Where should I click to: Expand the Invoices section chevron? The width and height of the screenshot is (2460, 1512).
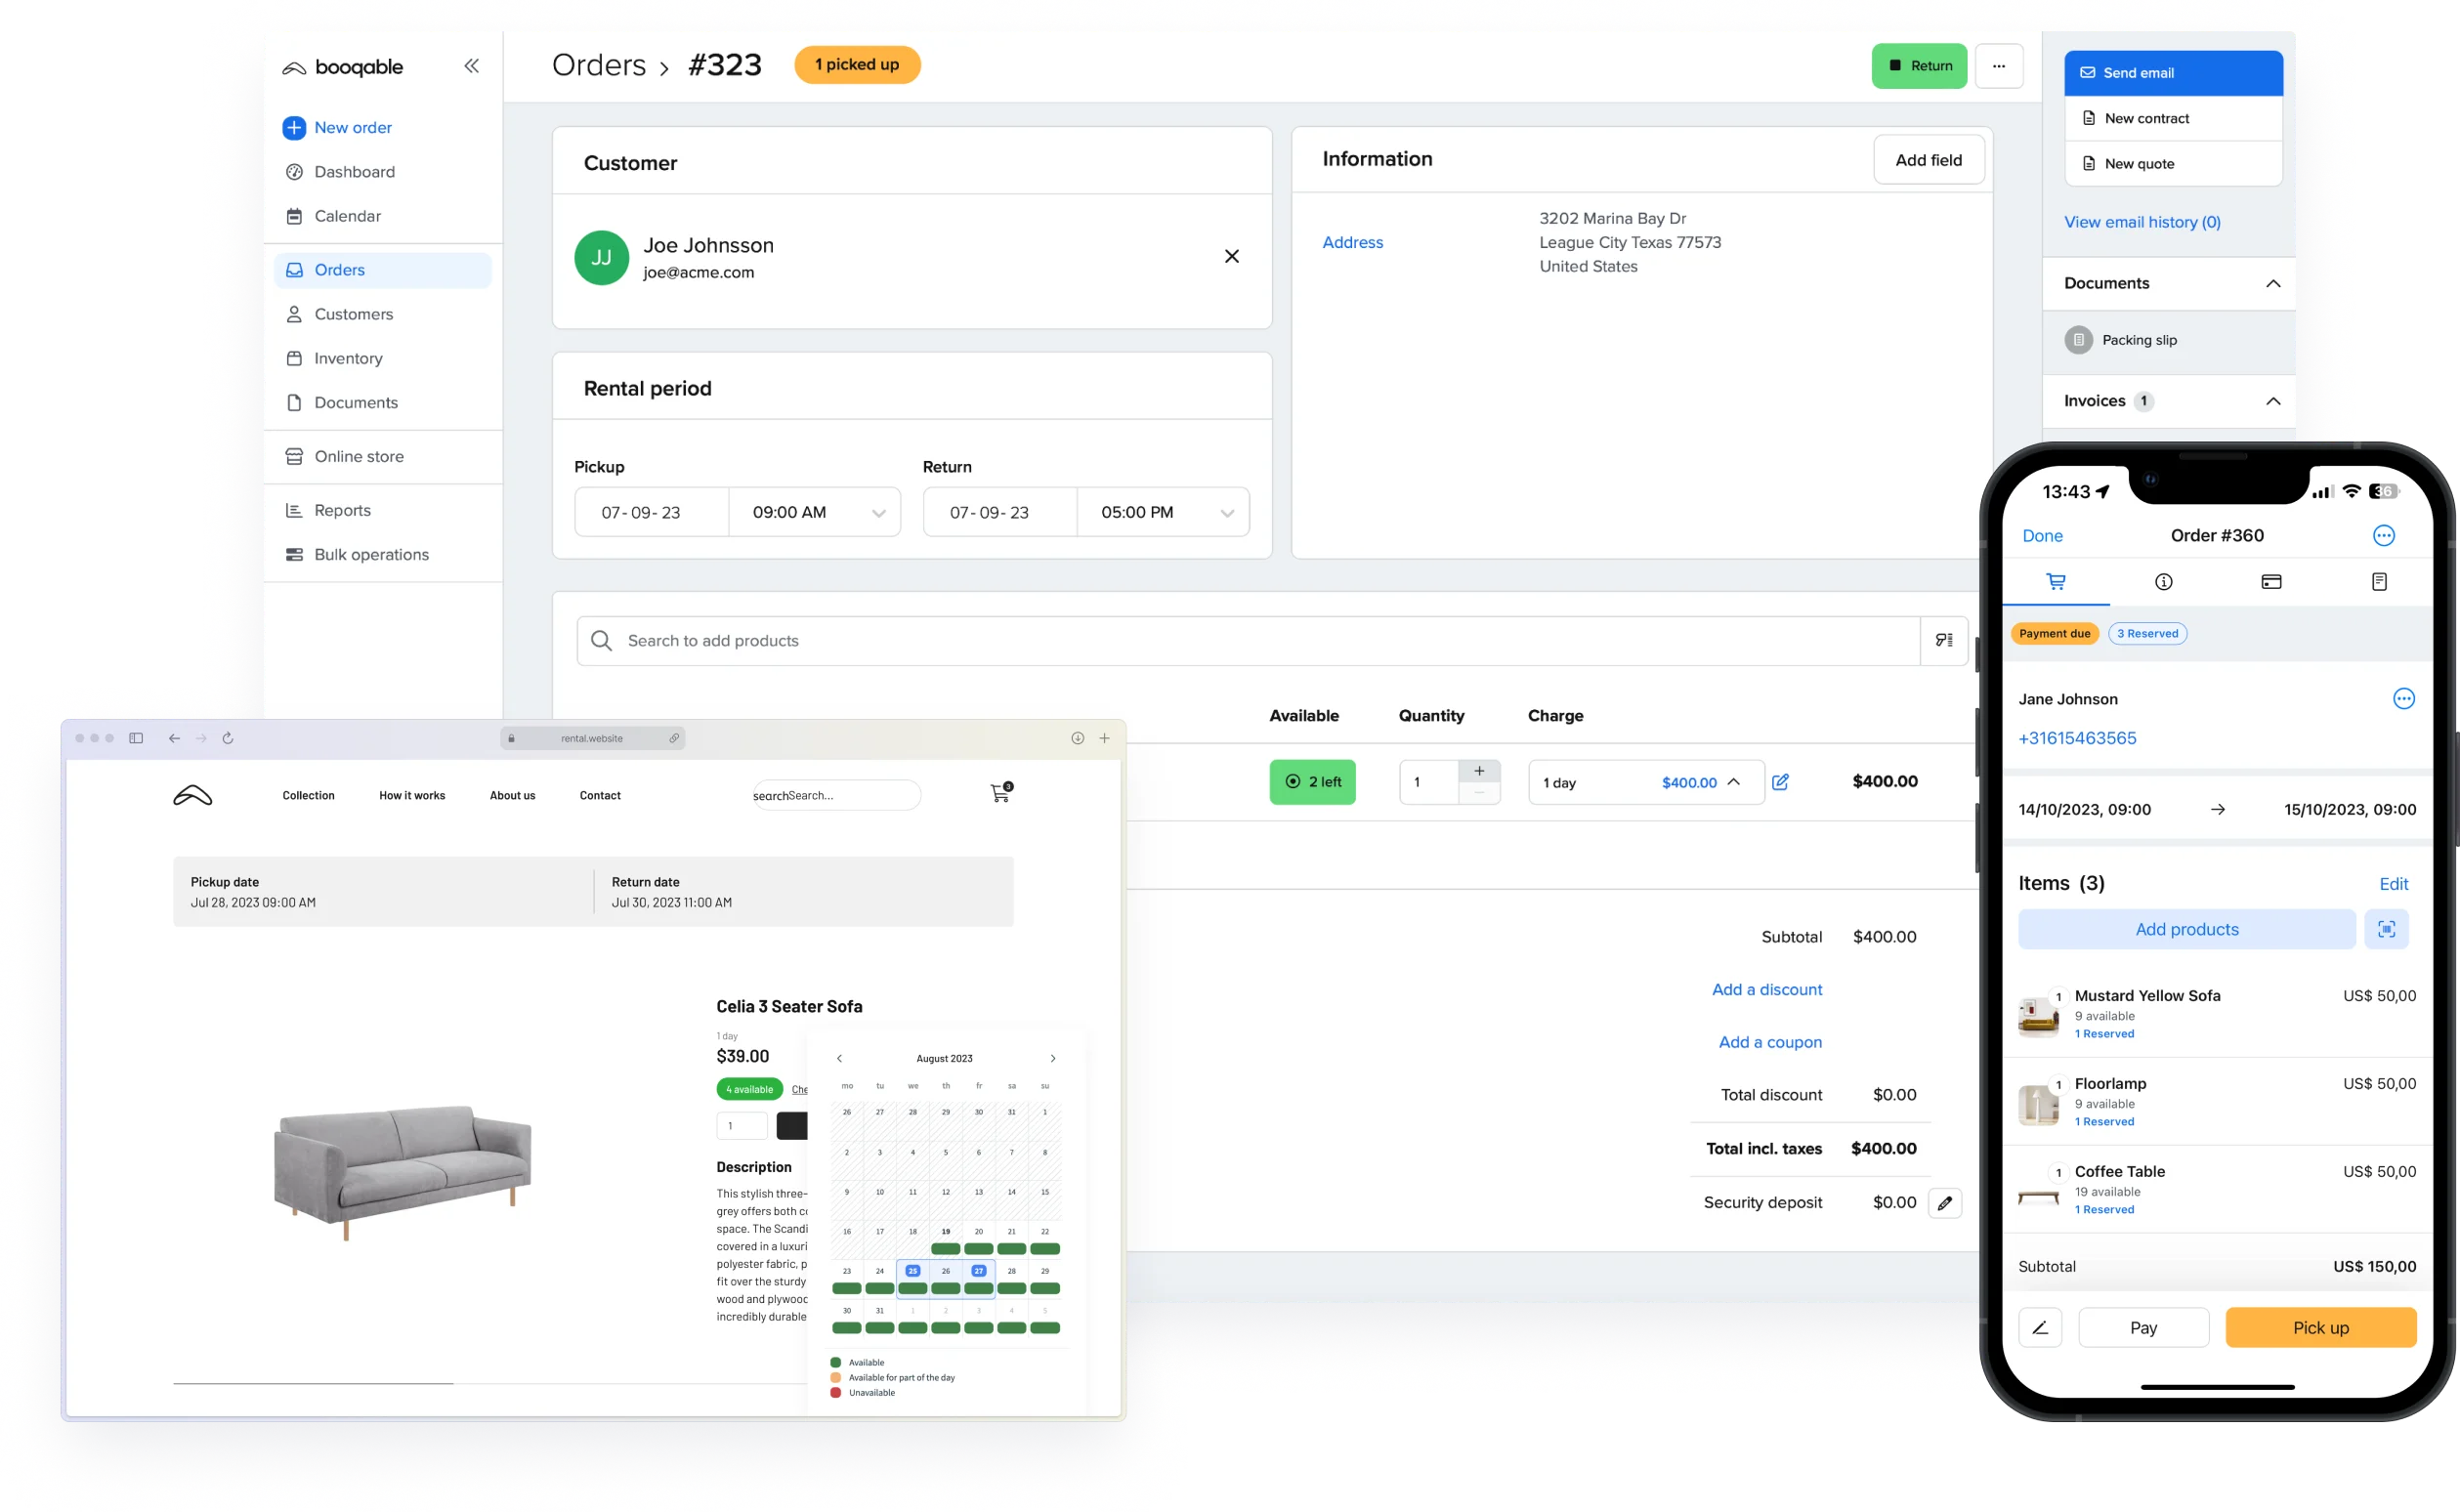point(2272,400)
